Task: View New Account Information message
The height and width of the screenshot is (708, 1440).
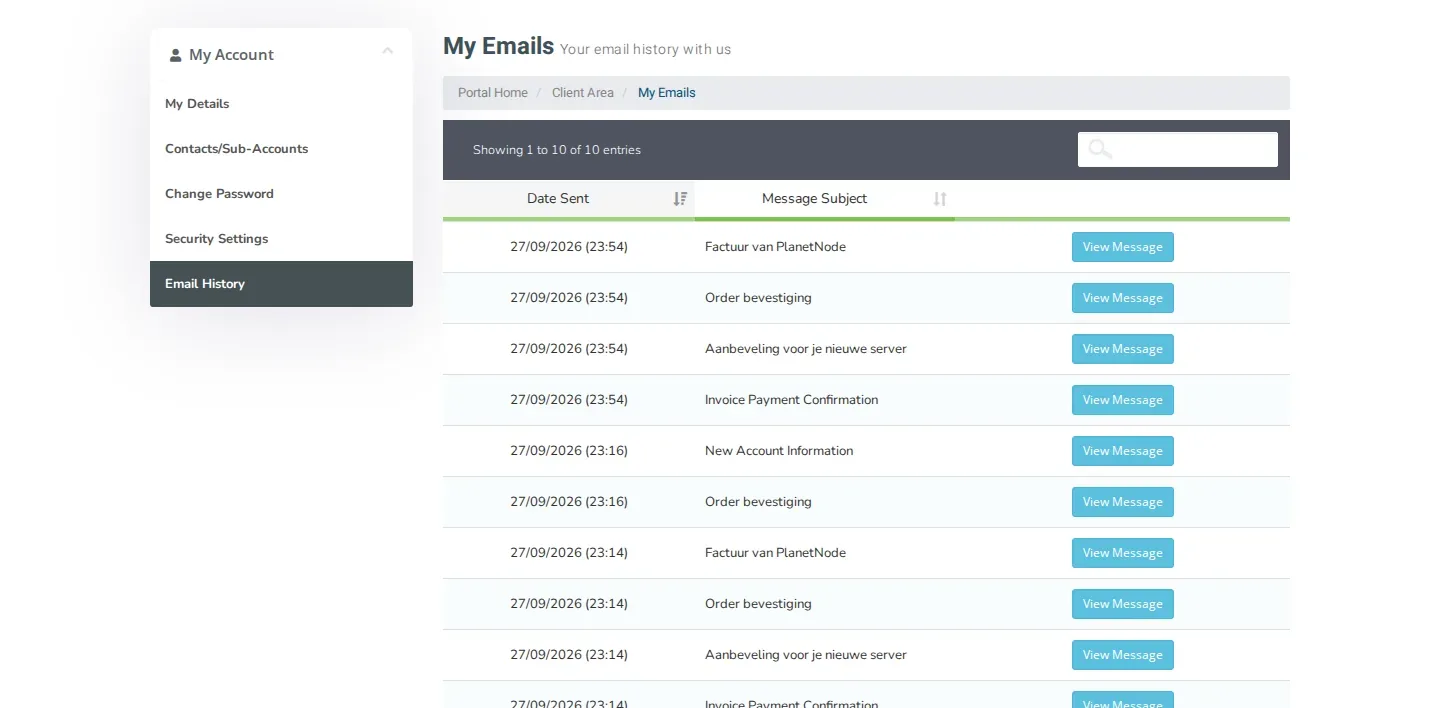Action: coord(1123,451)
